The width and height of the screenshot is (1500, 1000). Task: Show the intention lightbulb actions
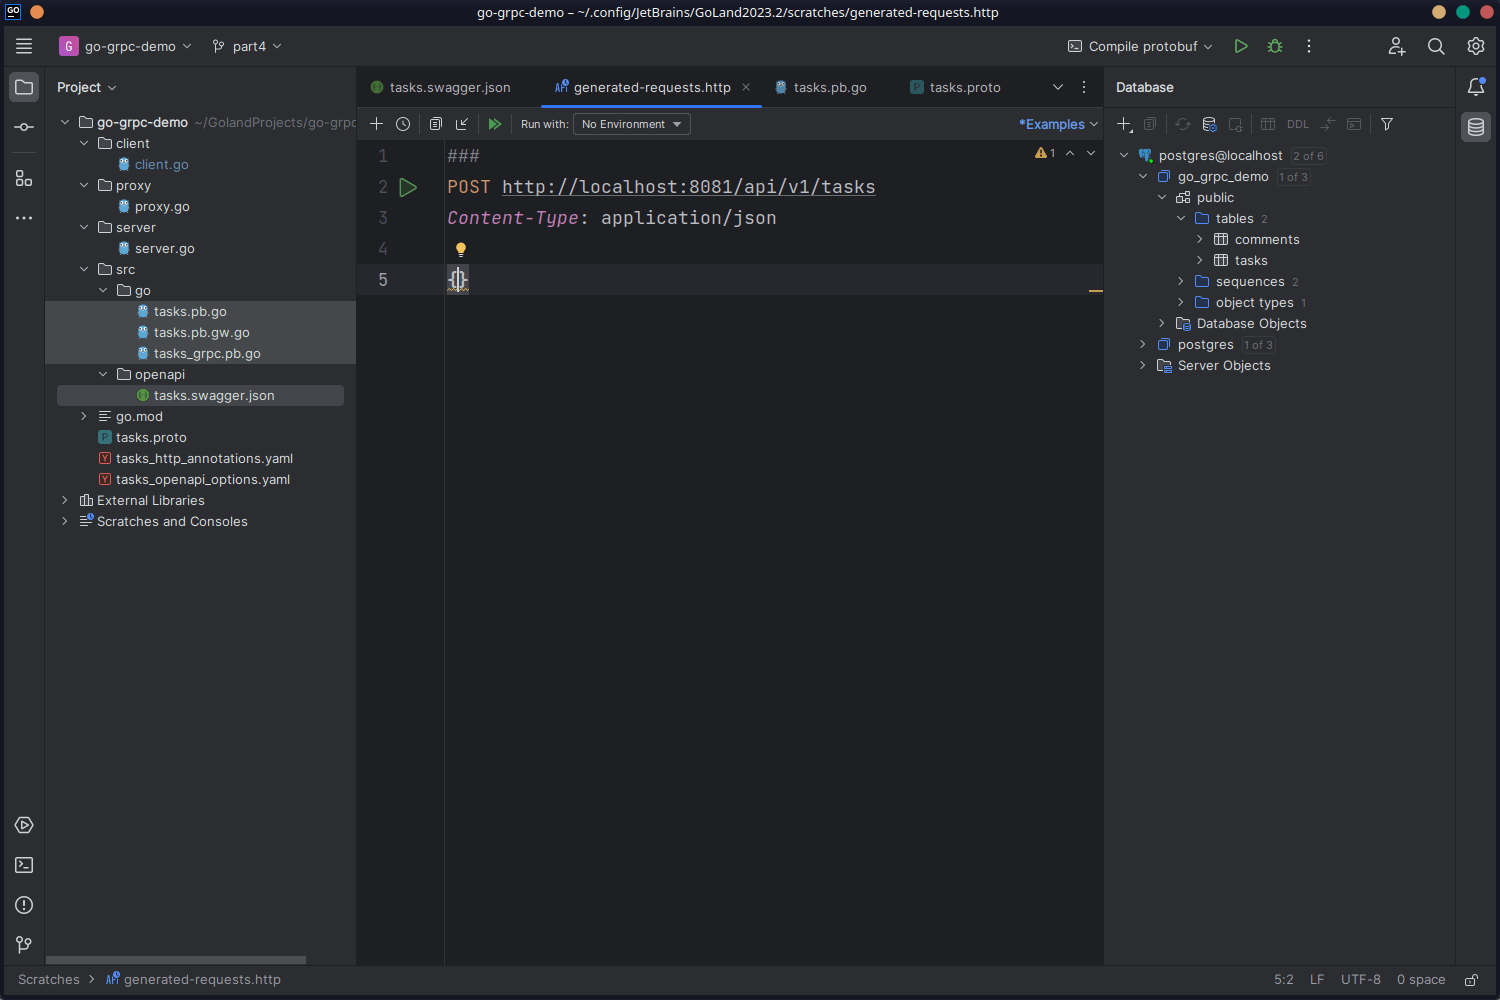coord(461,249)
